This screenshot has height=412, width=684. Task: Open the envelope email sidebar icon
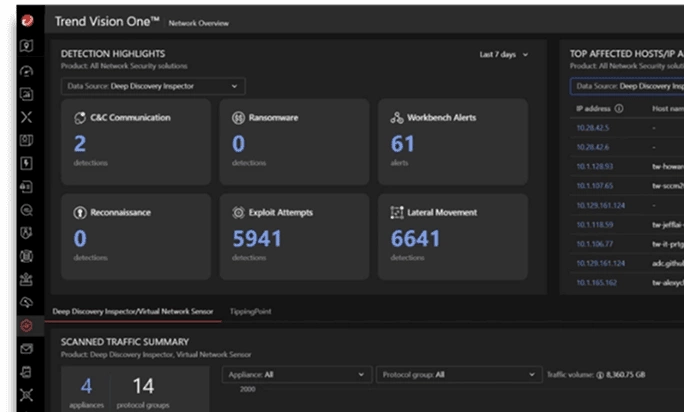click(x=27, y=349)
